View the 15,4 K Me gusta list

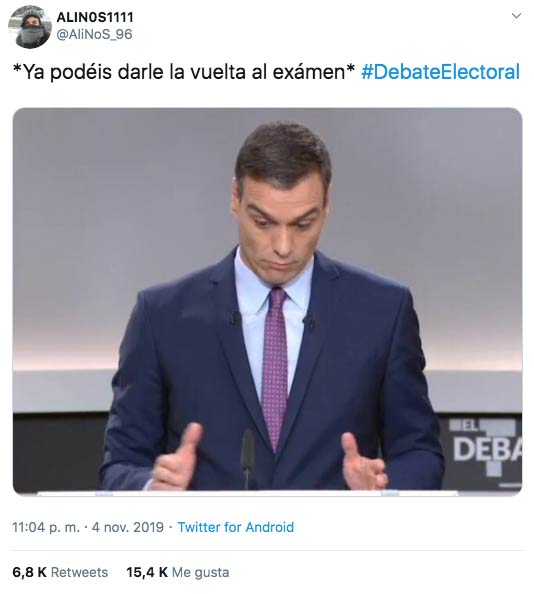(x=178, y=572)
